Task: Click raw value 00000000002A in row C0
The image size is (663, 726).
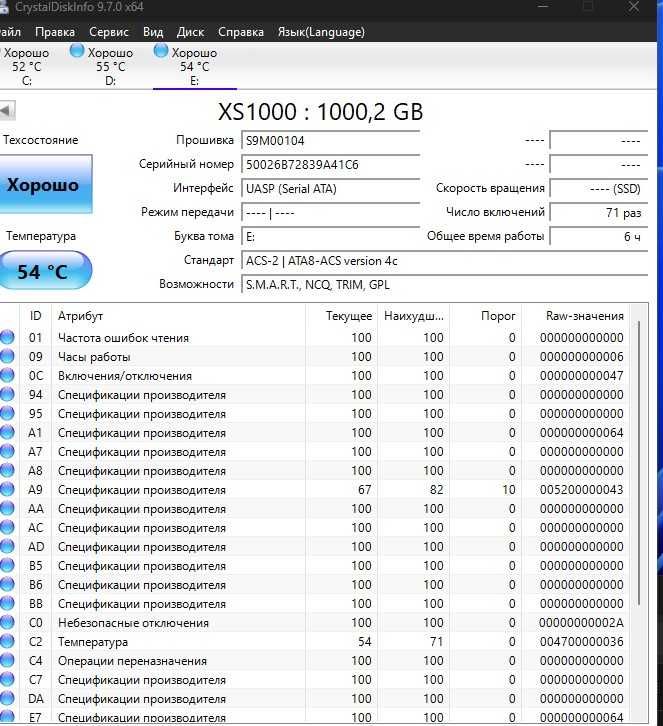Action: 582,622
